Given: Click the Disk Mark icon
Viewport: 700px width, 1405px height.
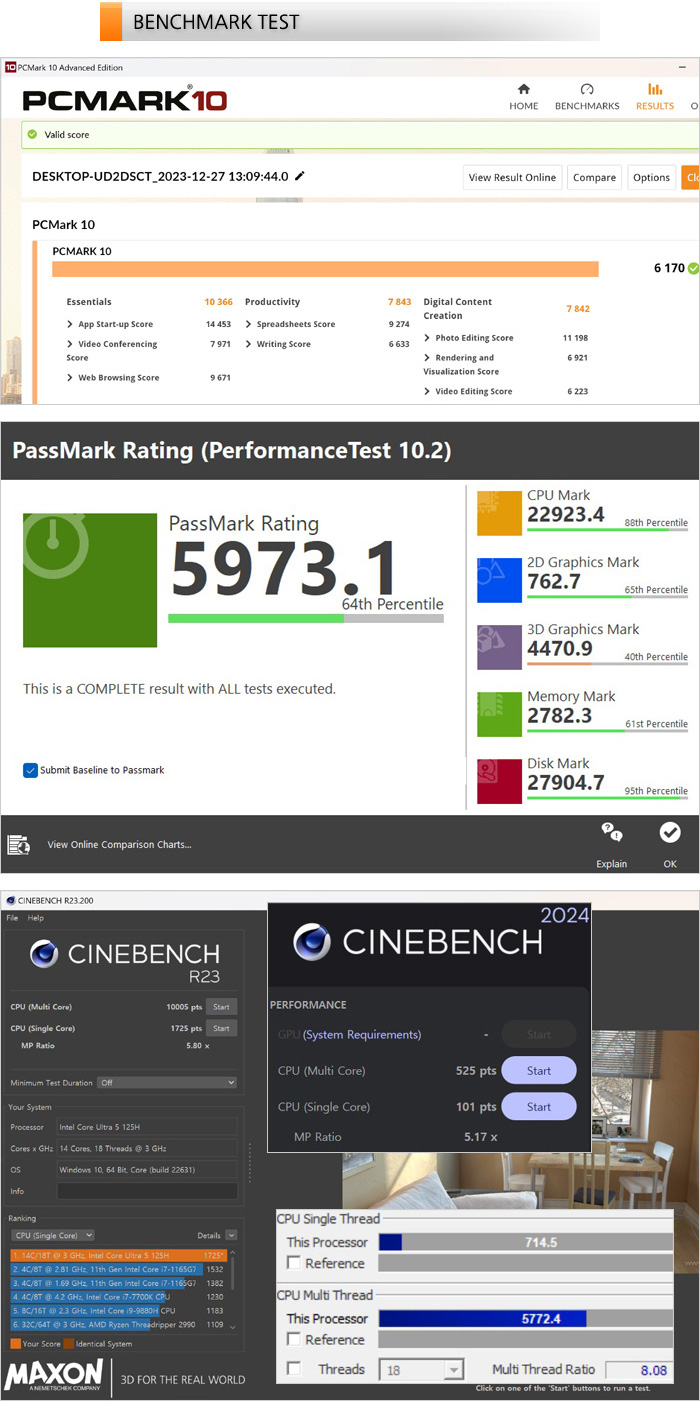Looking at the screenshot, I should pyautogui.click(x=499, y=781).
